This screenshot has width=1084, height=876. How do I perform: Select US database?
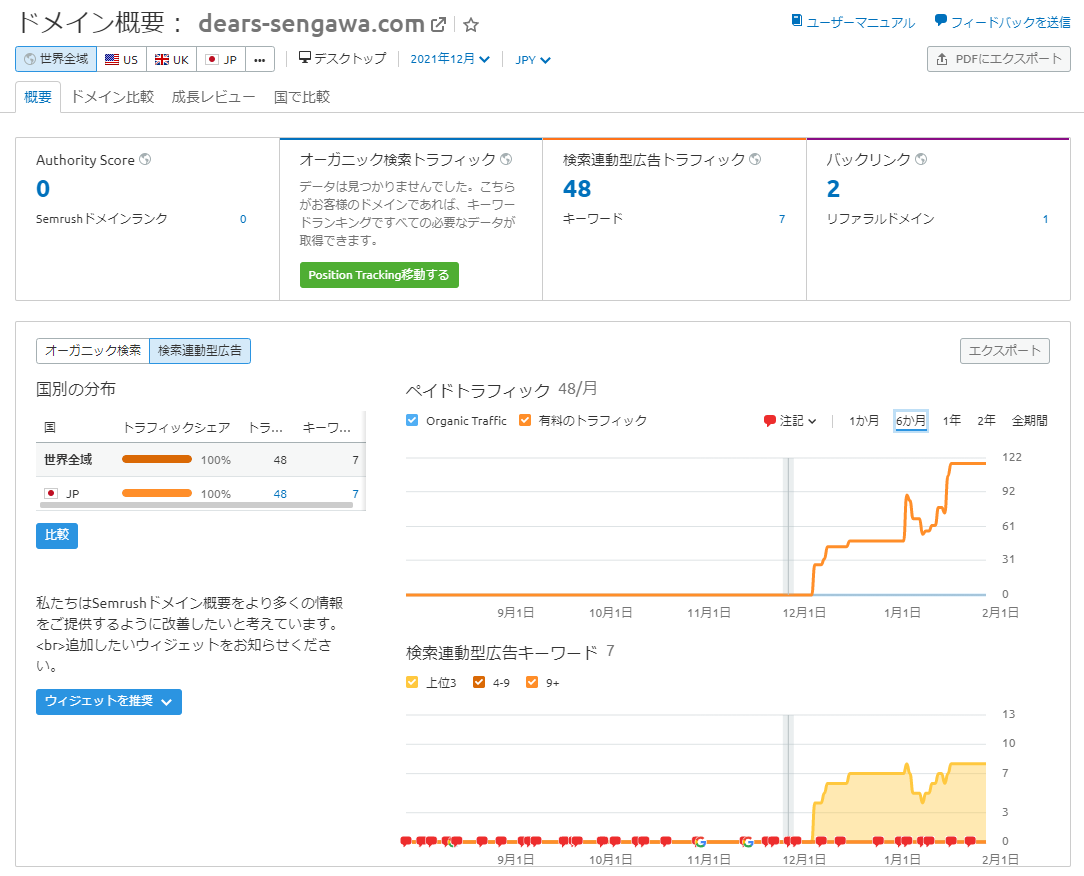point(122,59)
